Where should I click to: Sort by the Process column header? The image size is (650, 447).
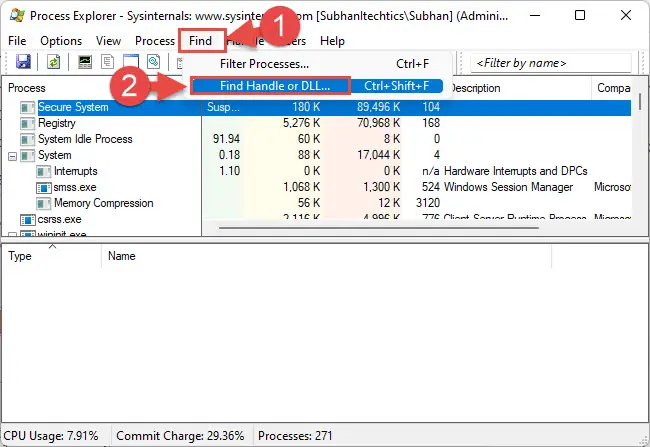tap(27, 88)
